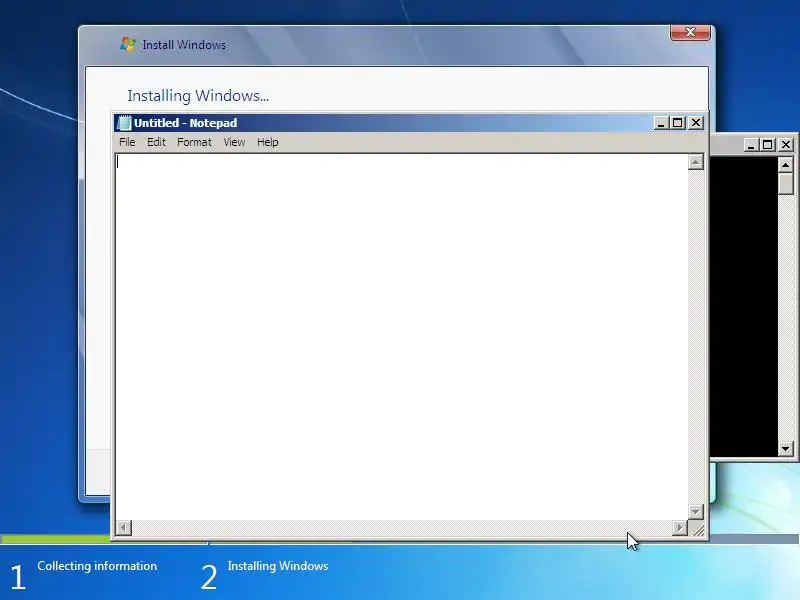The image size is (800, 600).
Task: Click Notepad horizontal scrollbar right arrow
Action: [680, 528]
